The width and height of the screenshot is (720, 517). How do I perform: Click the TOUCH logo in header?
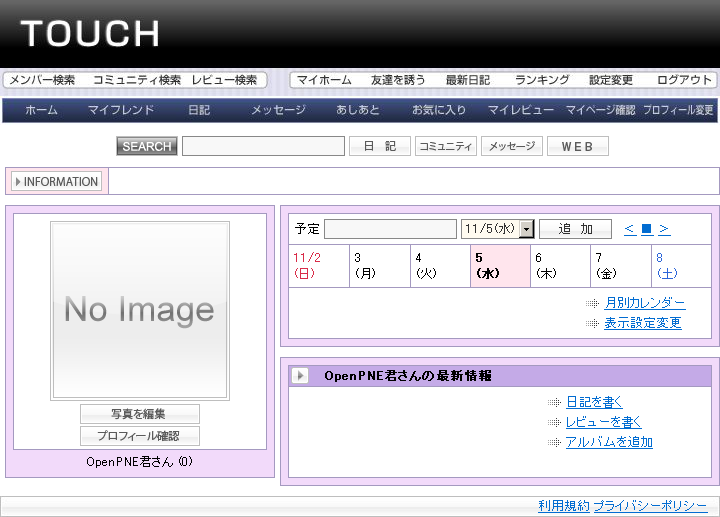click(90, 34)
